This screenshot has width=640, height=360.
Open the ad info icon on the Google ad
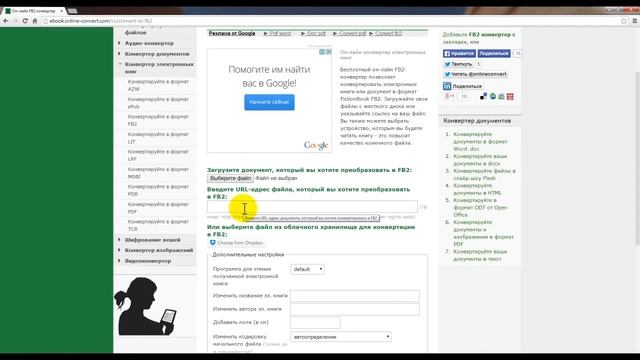[x=322, y=52]
